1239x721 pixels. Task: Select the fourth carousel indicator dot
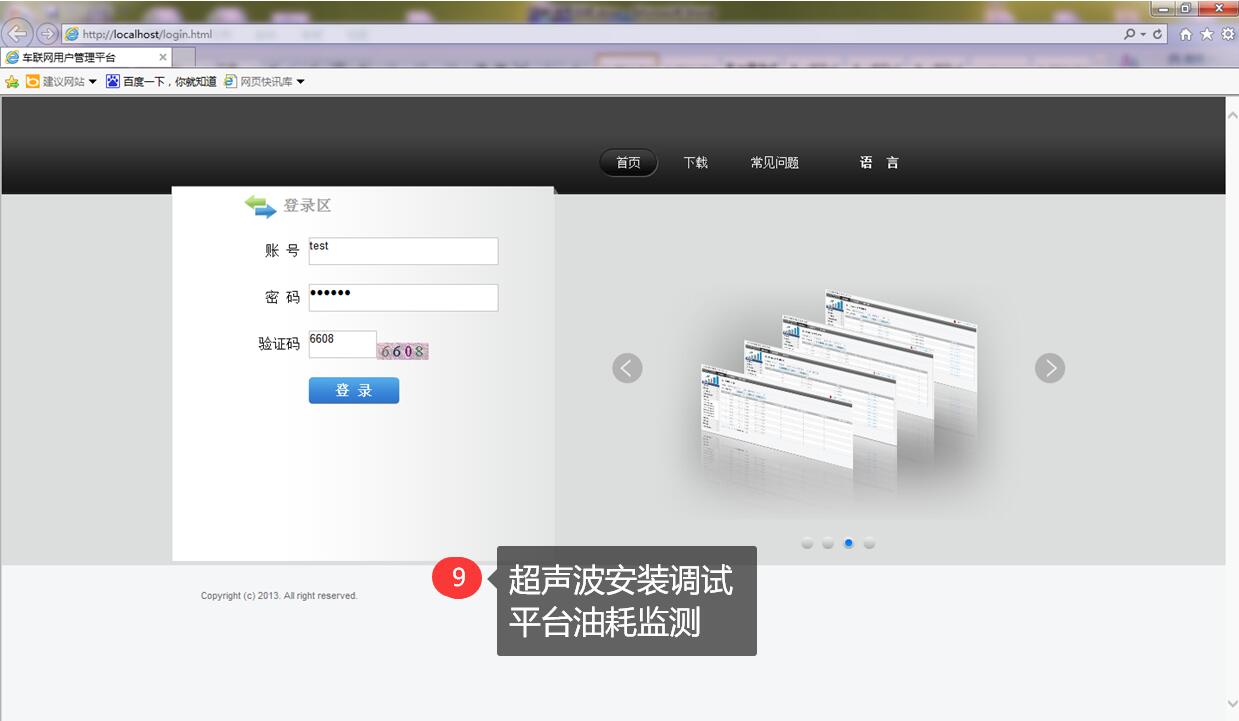tap(869, 543)
